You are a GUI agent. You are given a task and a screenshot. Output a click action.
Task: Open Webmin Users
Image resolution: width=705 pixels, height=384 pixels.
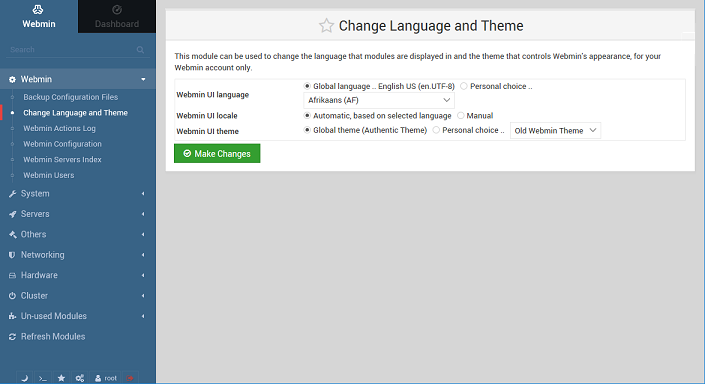tap(49, 175)
